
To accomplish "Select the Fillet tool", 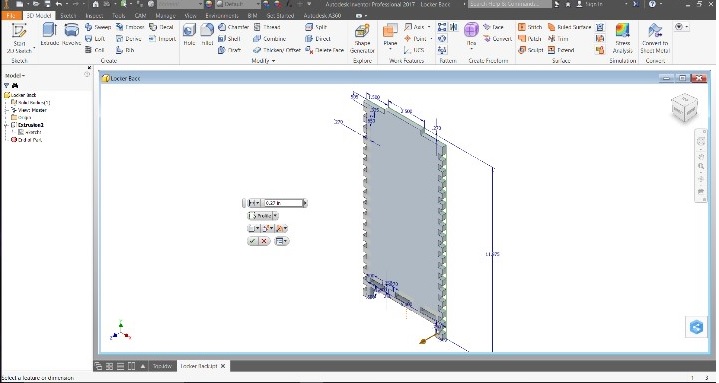I will [x=207, y=34].
